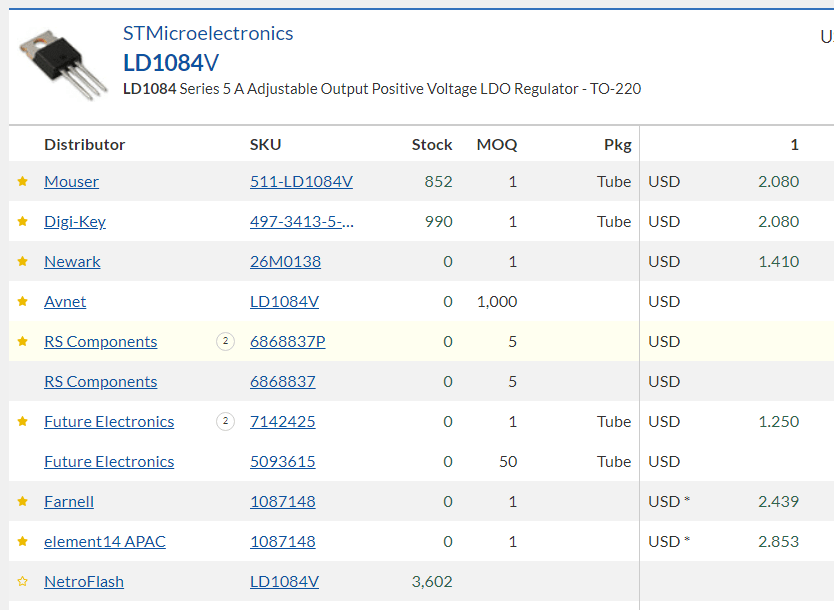This screenshot has height=610, width=834.
Task: Open NetroFlash SKU LD1084V
Action: click(285, 582)
